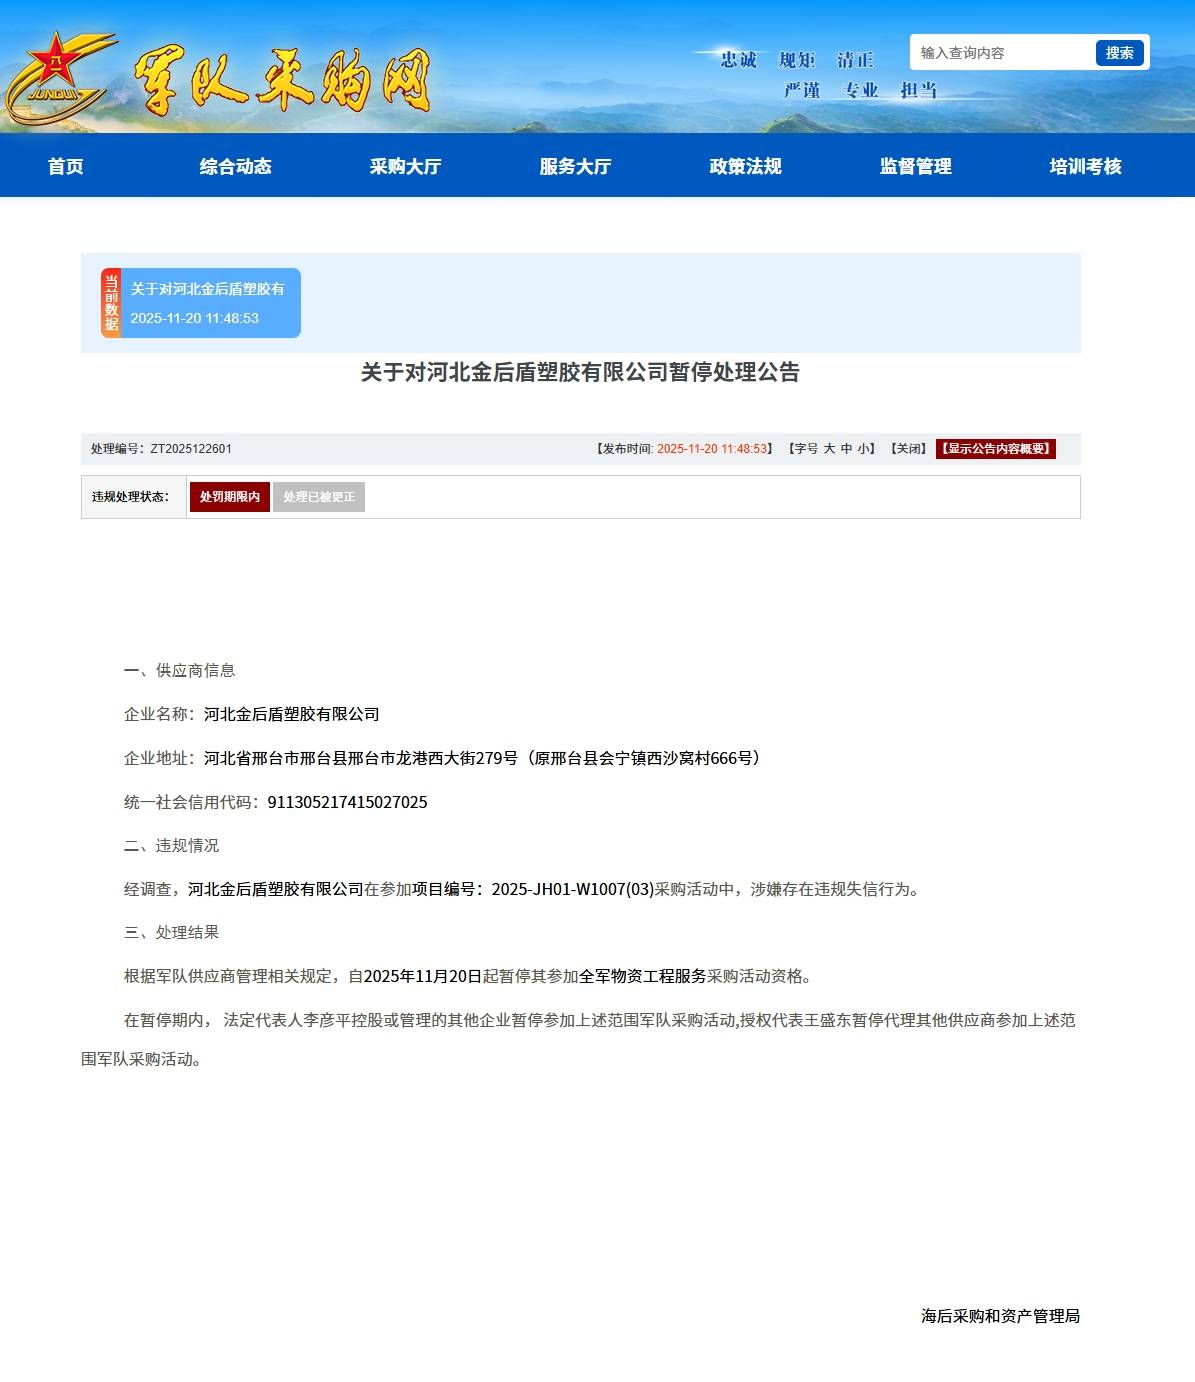
Task: Open the 首页 navigation menu
Action: [66, 166]
